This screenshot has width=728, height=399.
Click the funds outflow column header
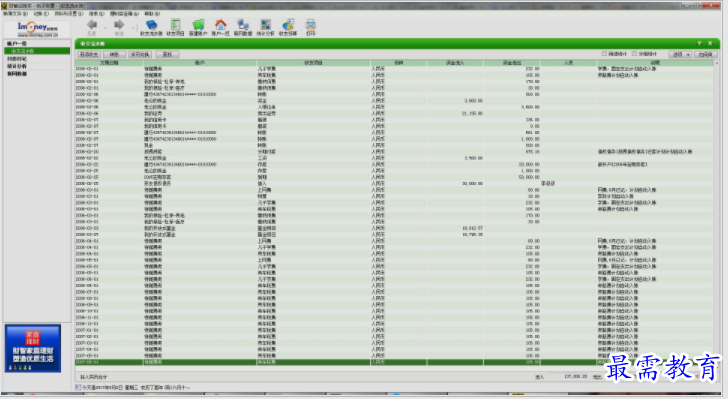(512, 63)
